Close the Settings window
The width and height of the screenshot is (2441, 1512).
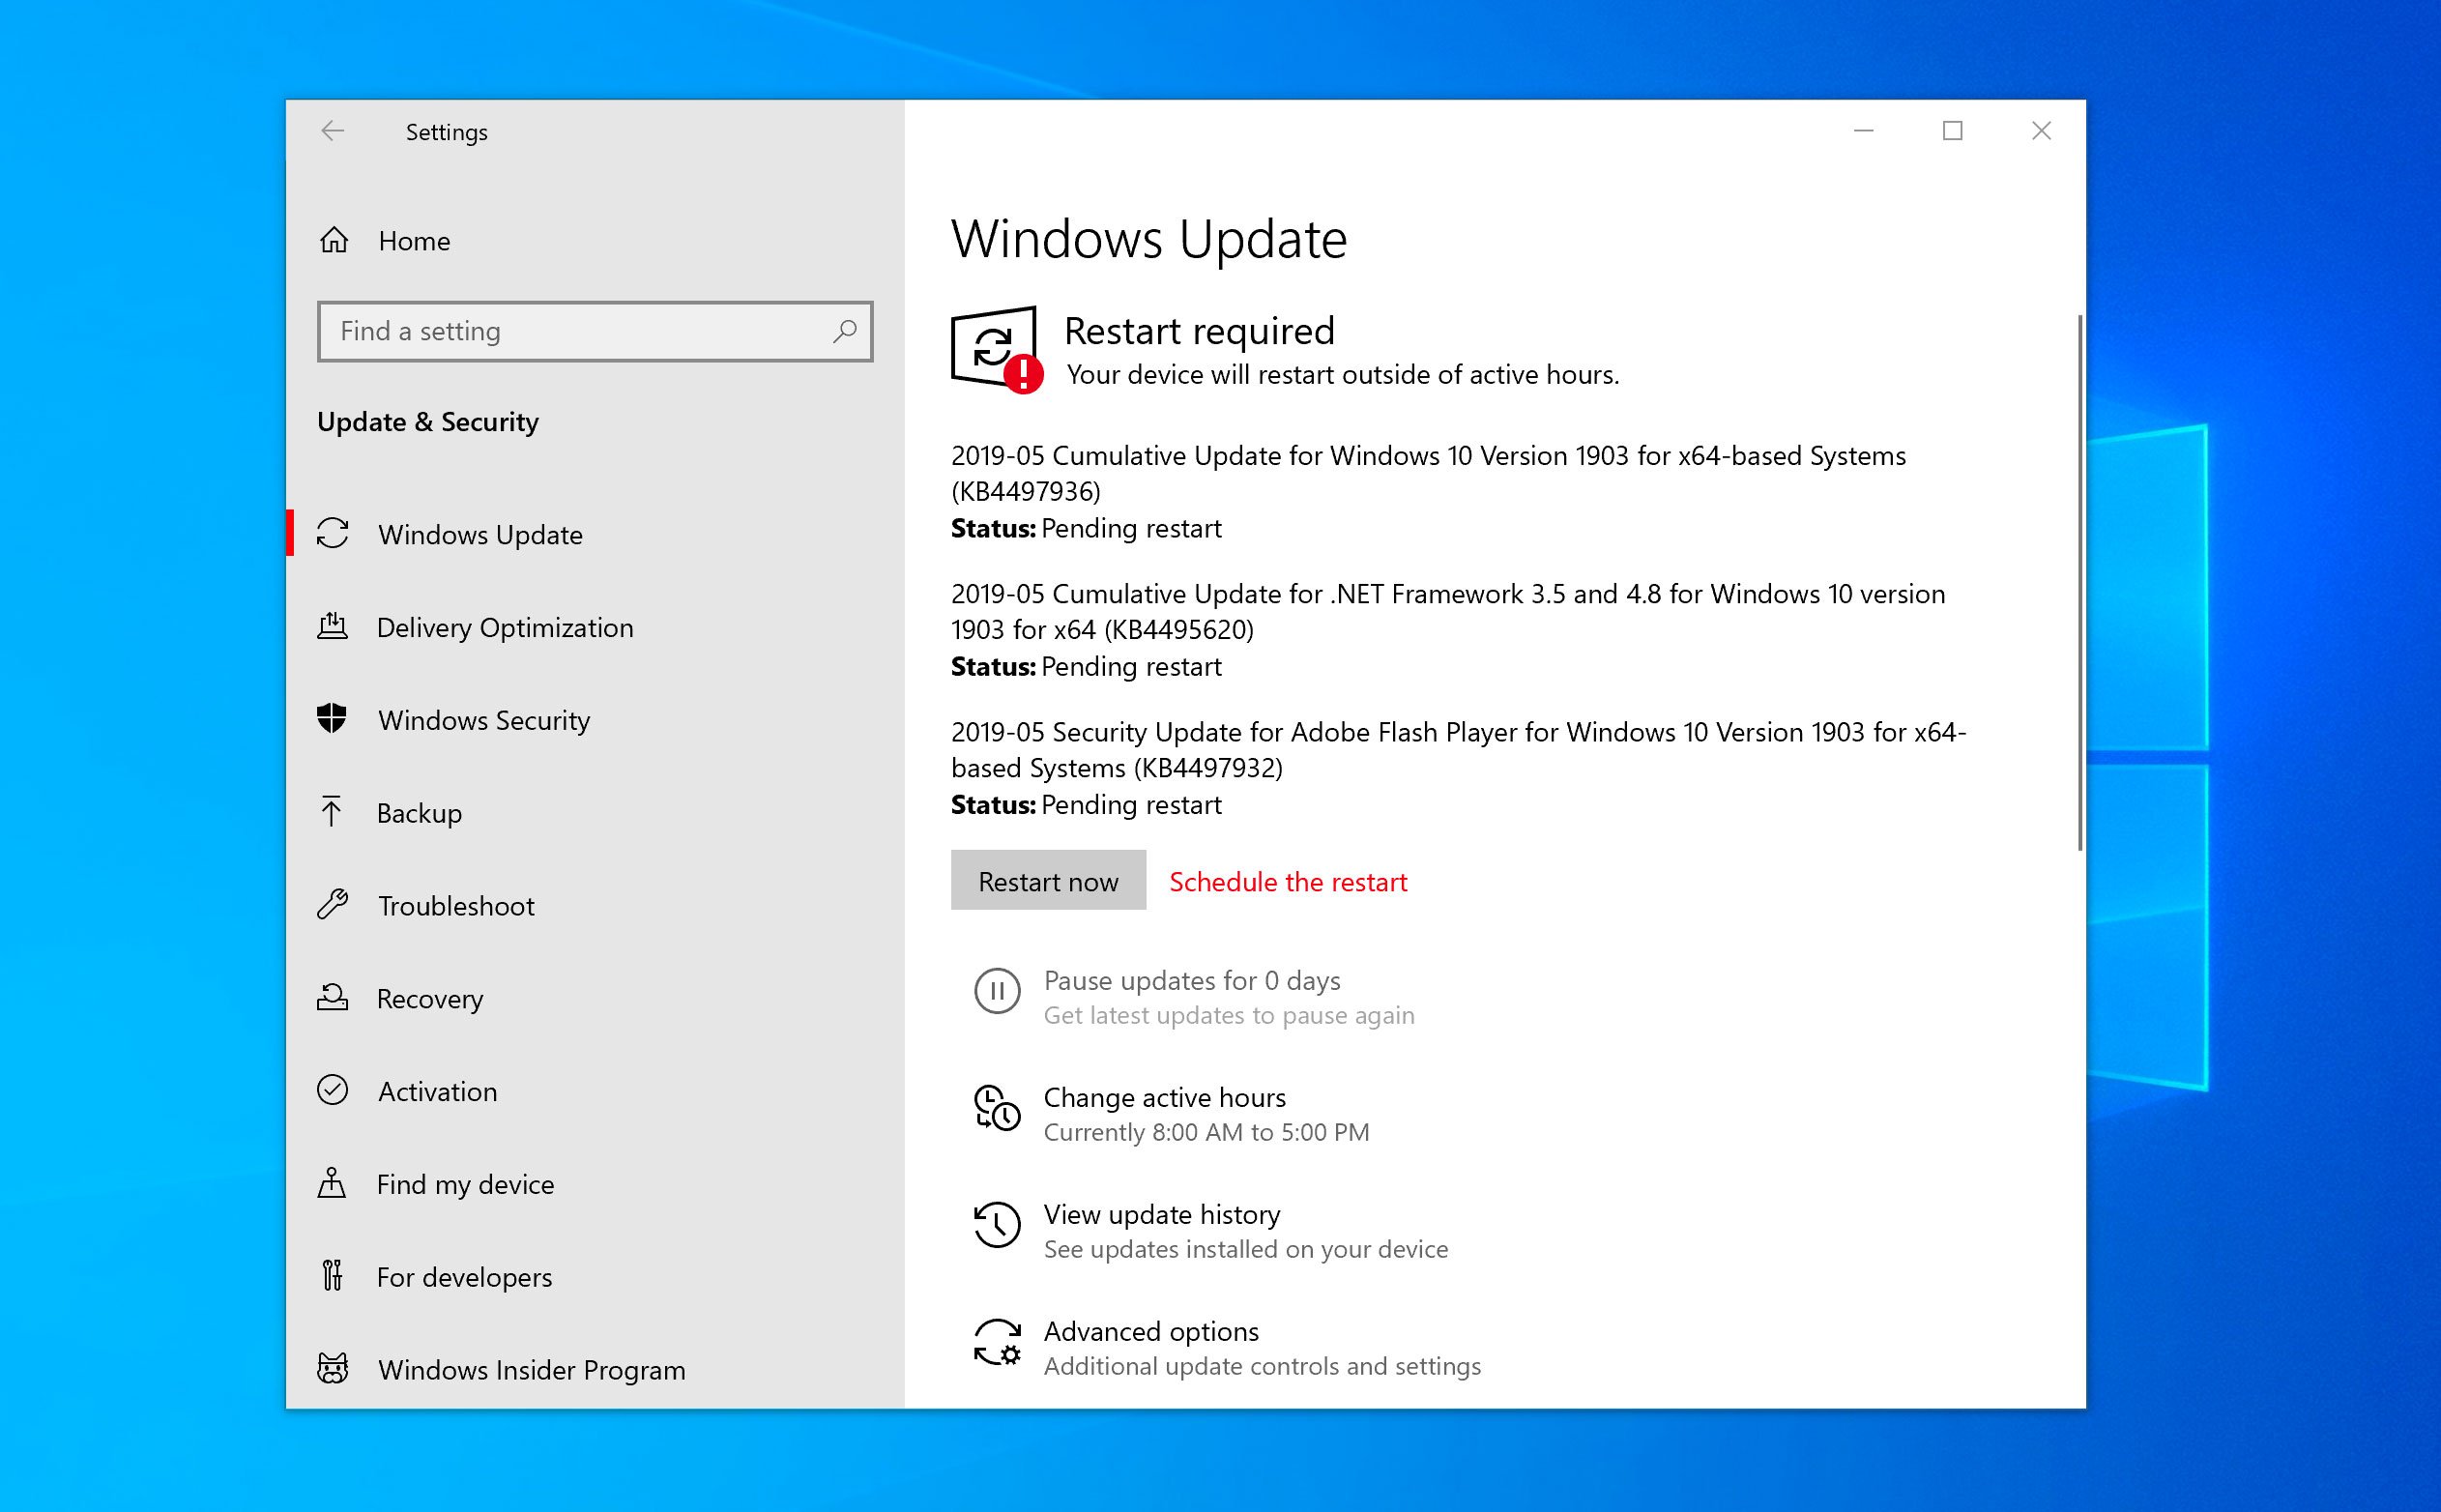coord(2041,131)
